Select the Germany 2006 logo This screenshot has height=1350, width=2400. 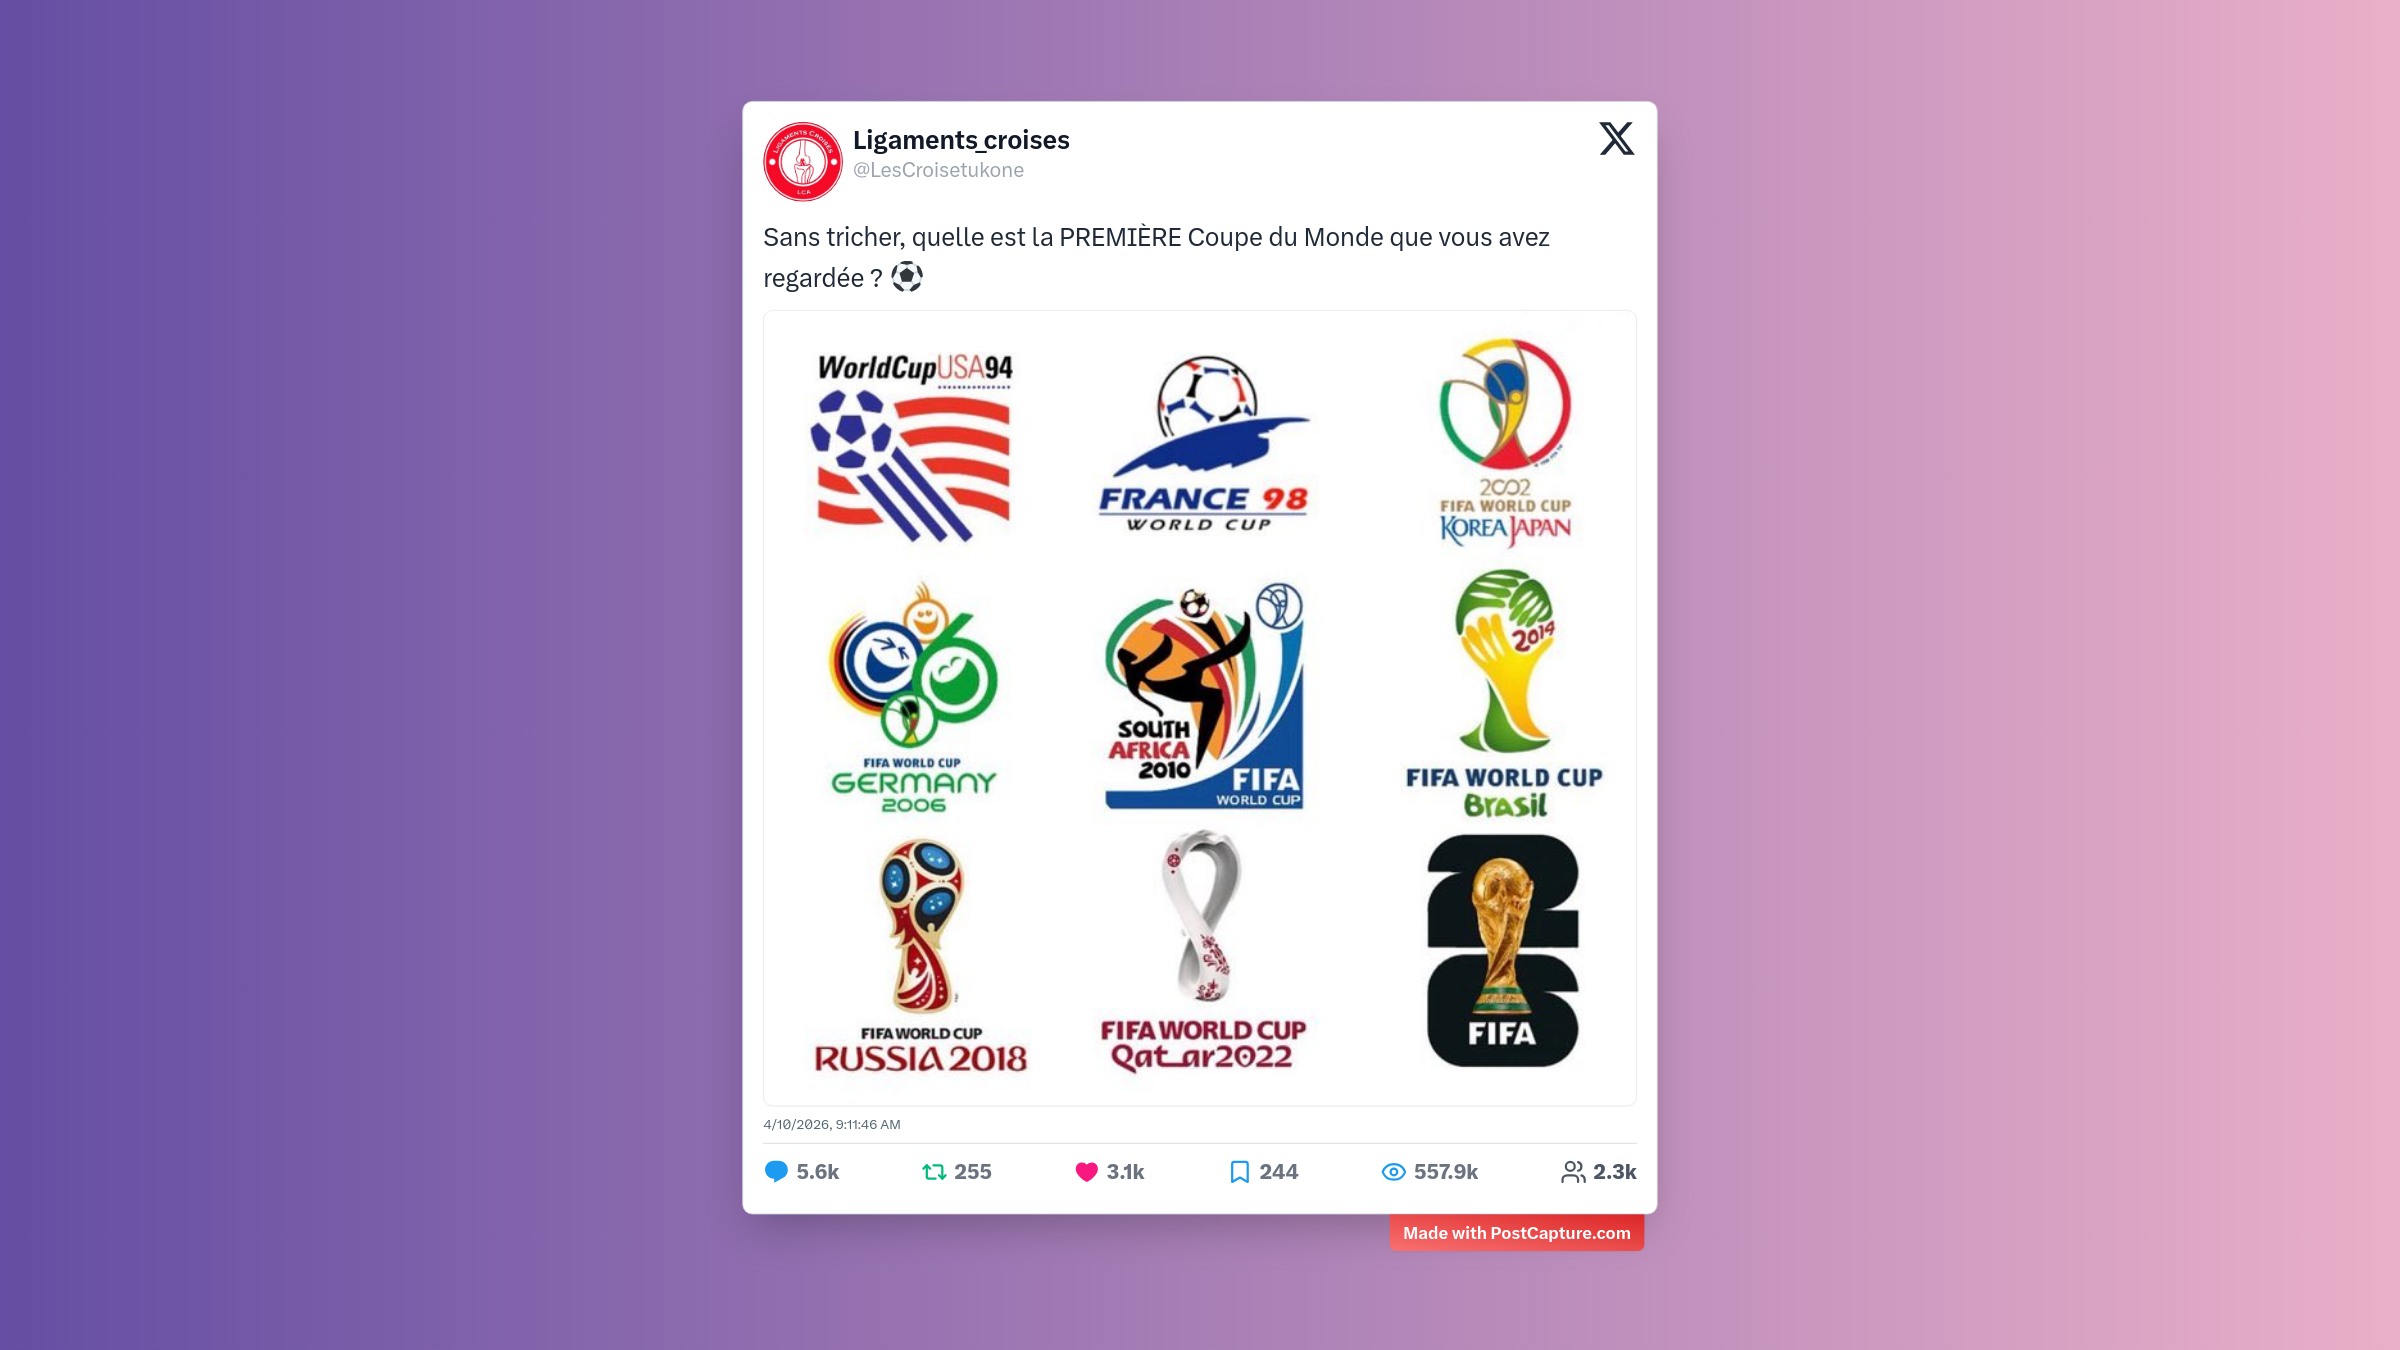tap(913, 697)
